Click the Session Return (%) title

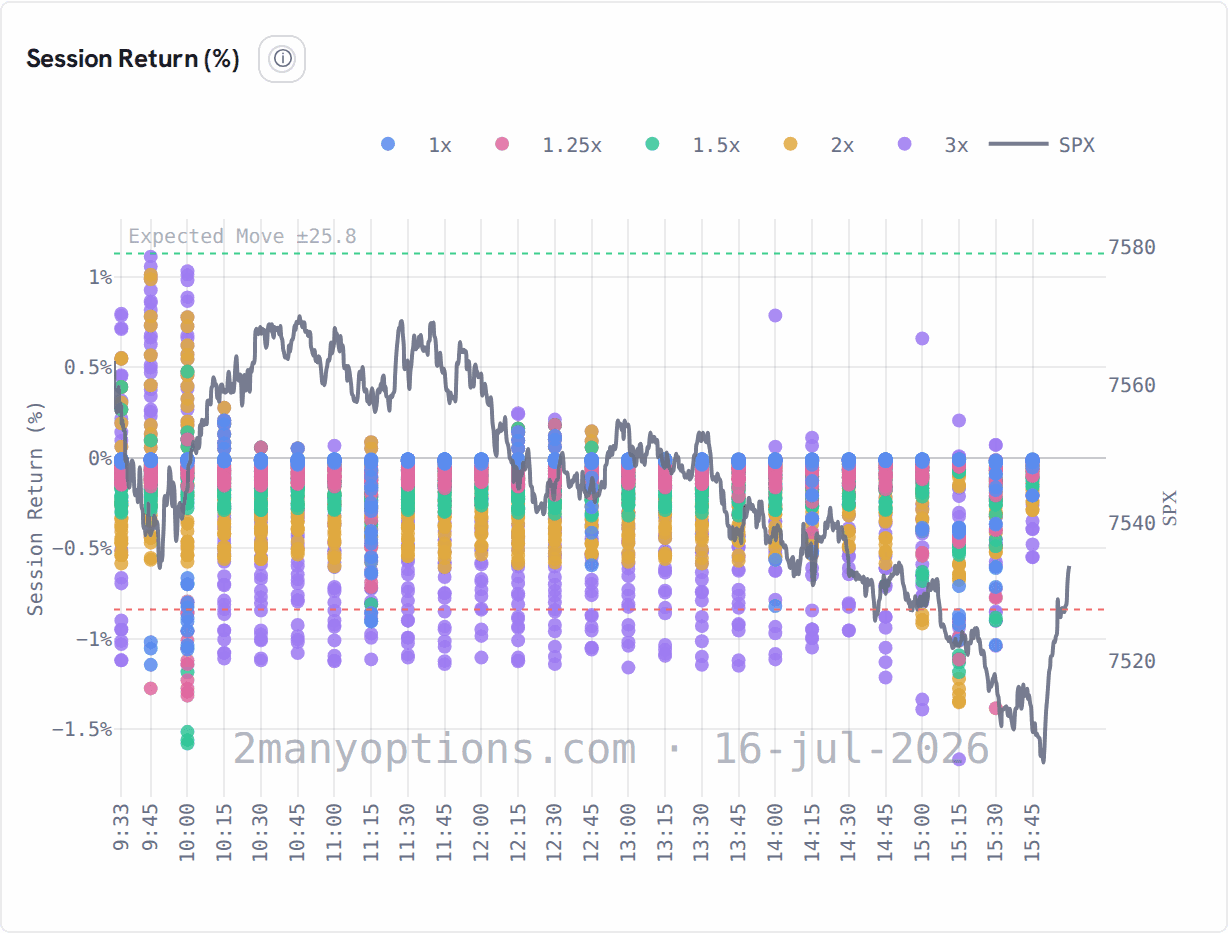tap(133, 59)
